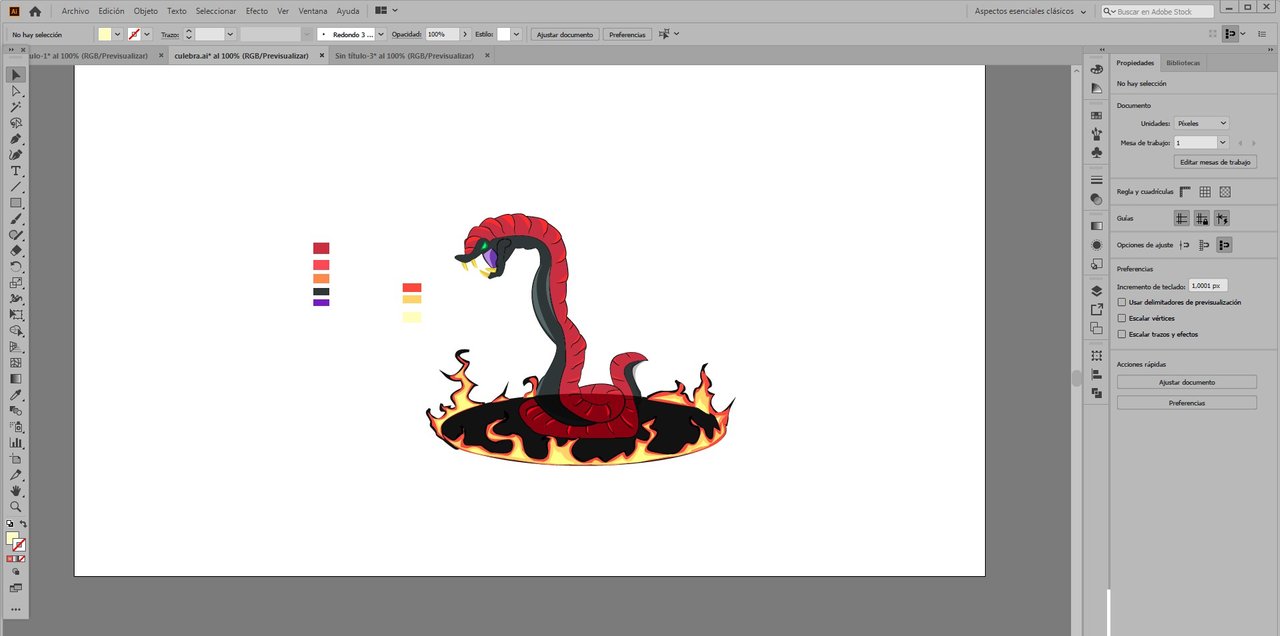Viewport: 1280px width, 636px height.
Task: Toggle show guides button
Action: [x=1182, y=218]
